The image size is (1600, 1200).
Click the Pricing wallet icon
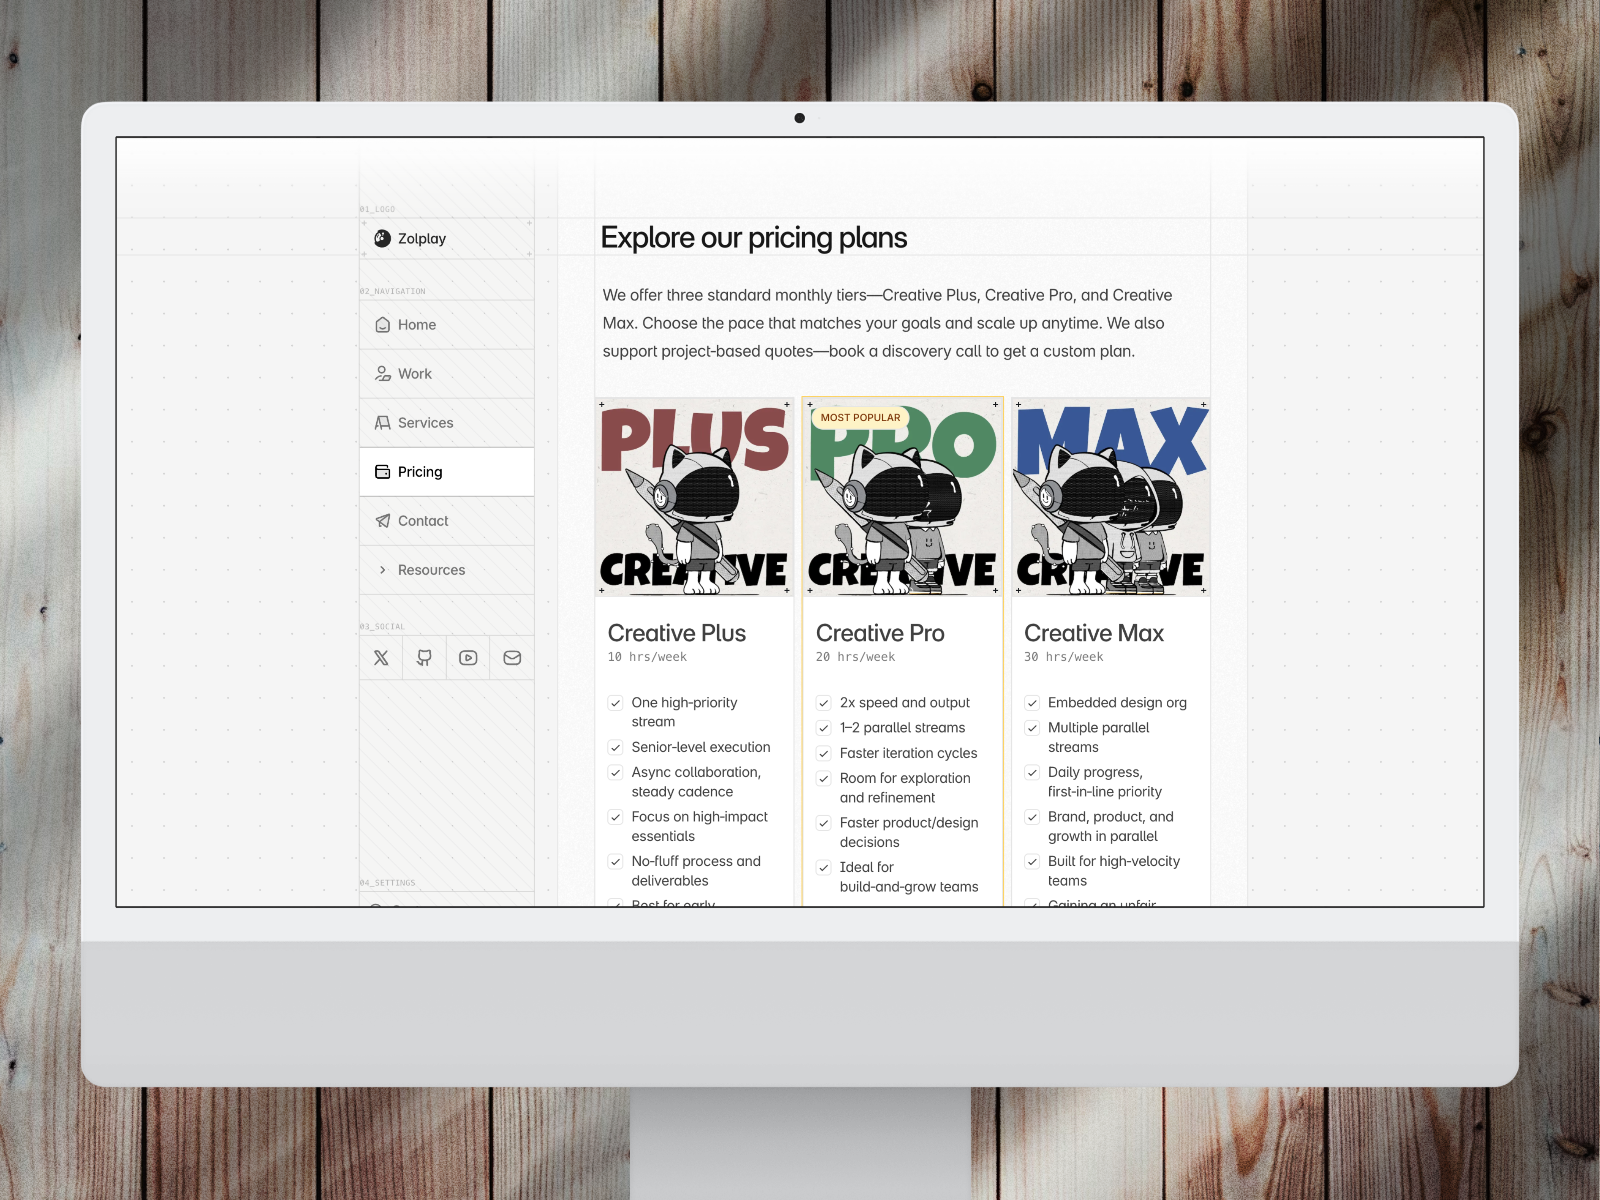click(382, 472)
